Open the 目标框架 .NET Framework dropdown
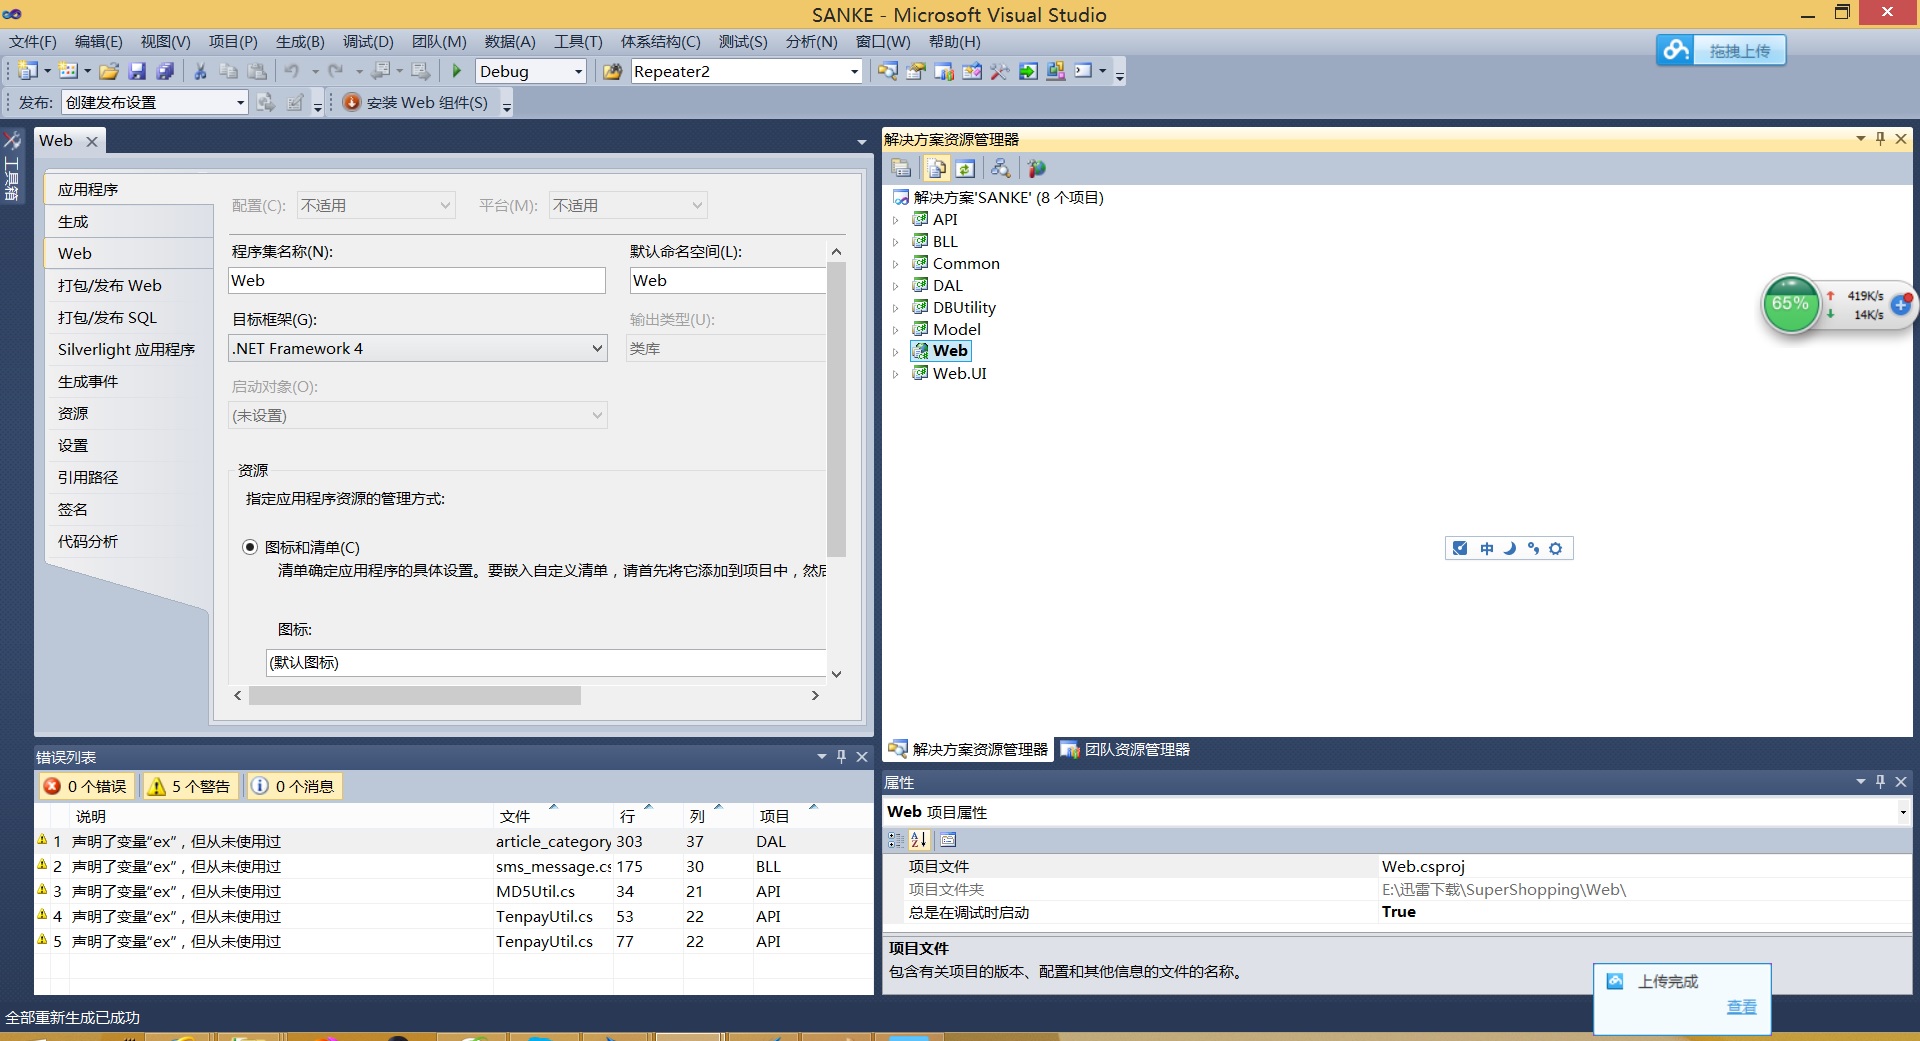This screenshot has width=1920, height=1041. coord(597,348)
